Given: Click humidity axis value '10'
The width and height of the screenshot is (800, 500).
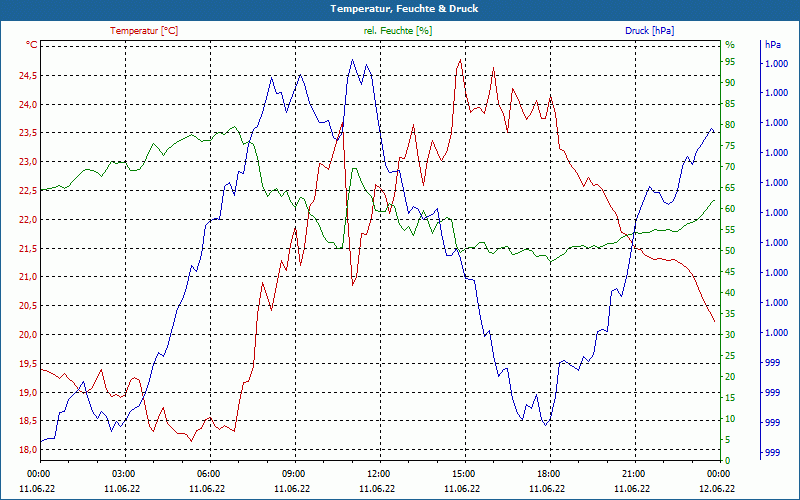Looking at the screenshot, I should [730, 418].
